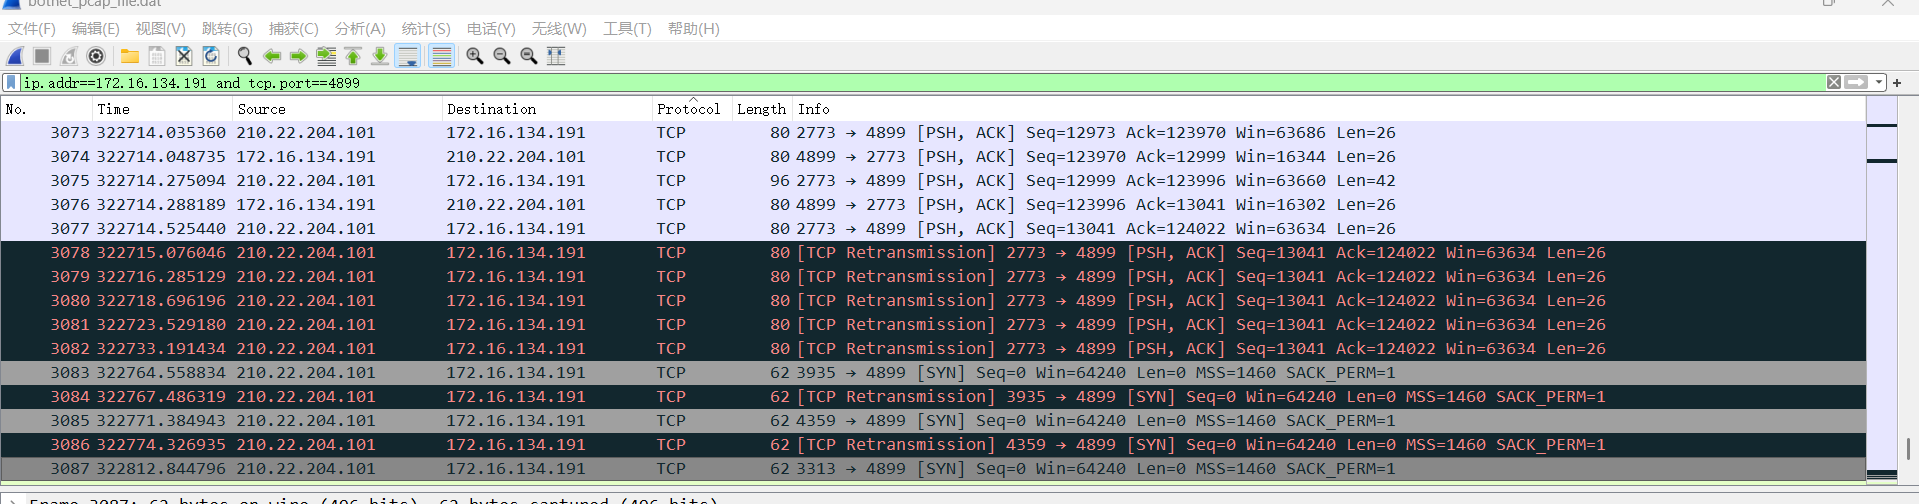Viewport: 1919px width, 504px height.
Task: Go to a specific packet number icon
Action: (x=325, y=56)
